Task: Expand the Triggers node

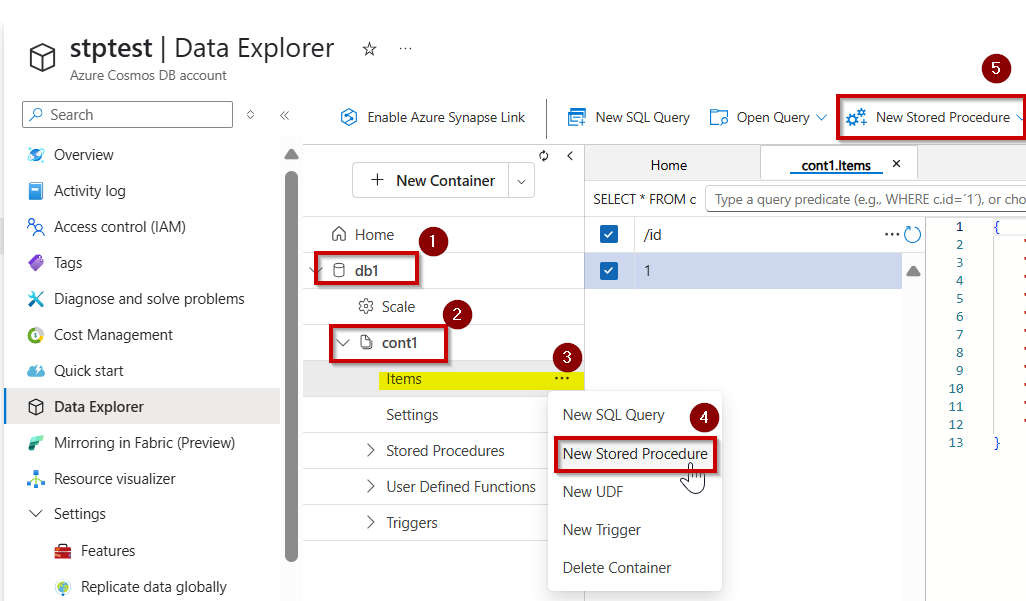Action: click(371, 522)
